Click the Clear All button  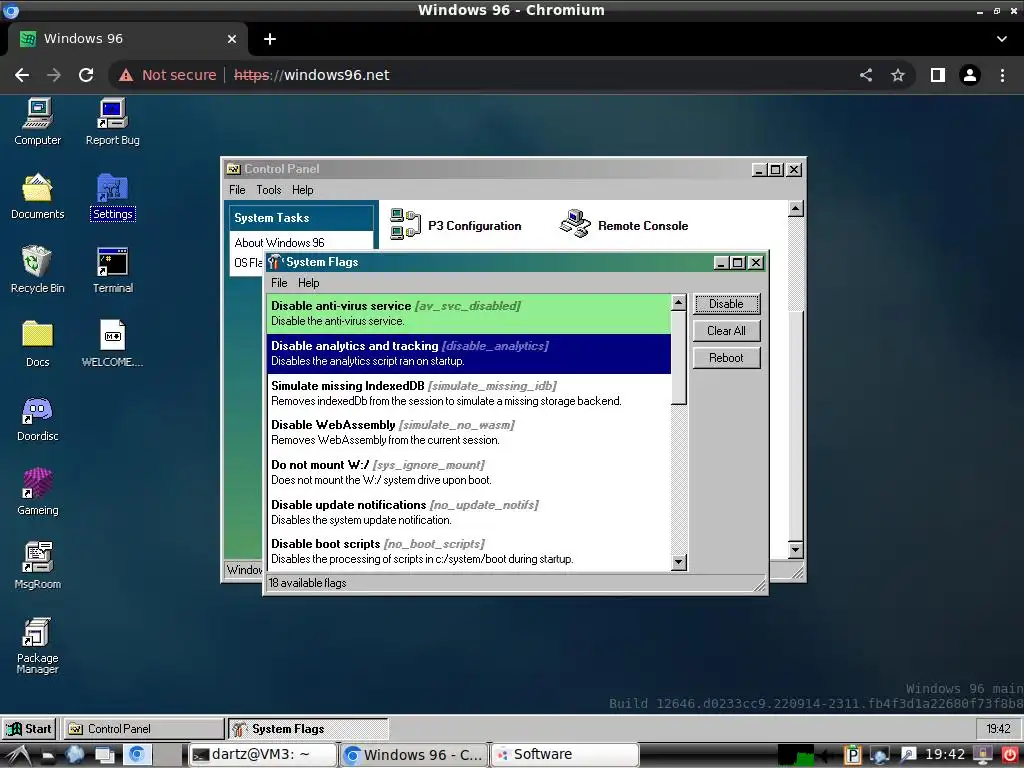pyautogui.click(x=726, y=331)
